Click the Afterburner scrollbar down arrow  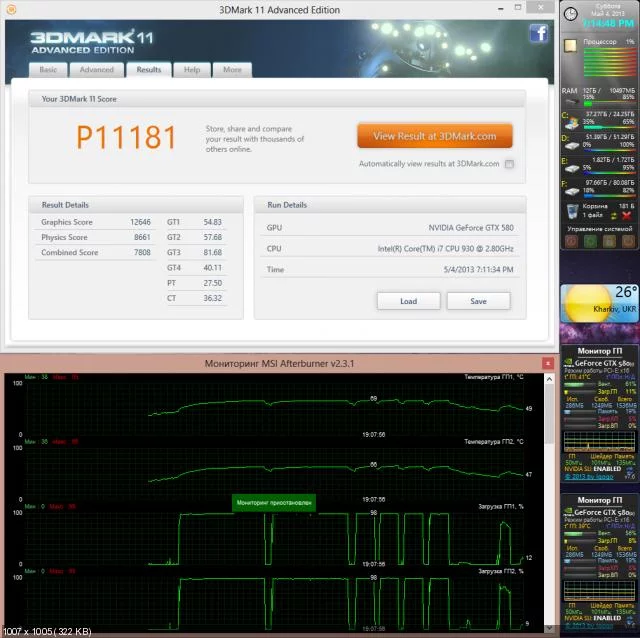click(549, 628)
